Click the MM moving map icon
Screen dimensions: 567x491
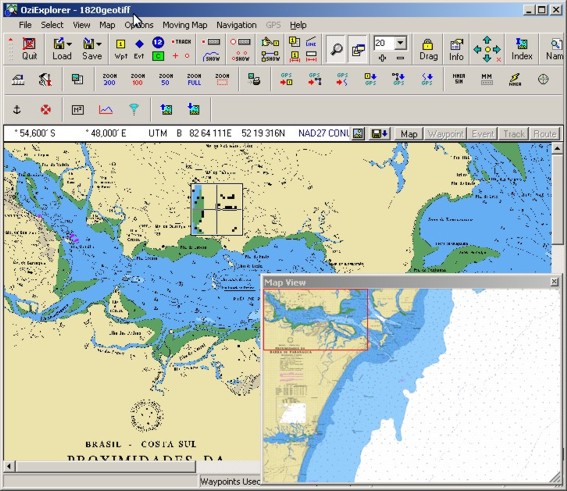(487, 79)
